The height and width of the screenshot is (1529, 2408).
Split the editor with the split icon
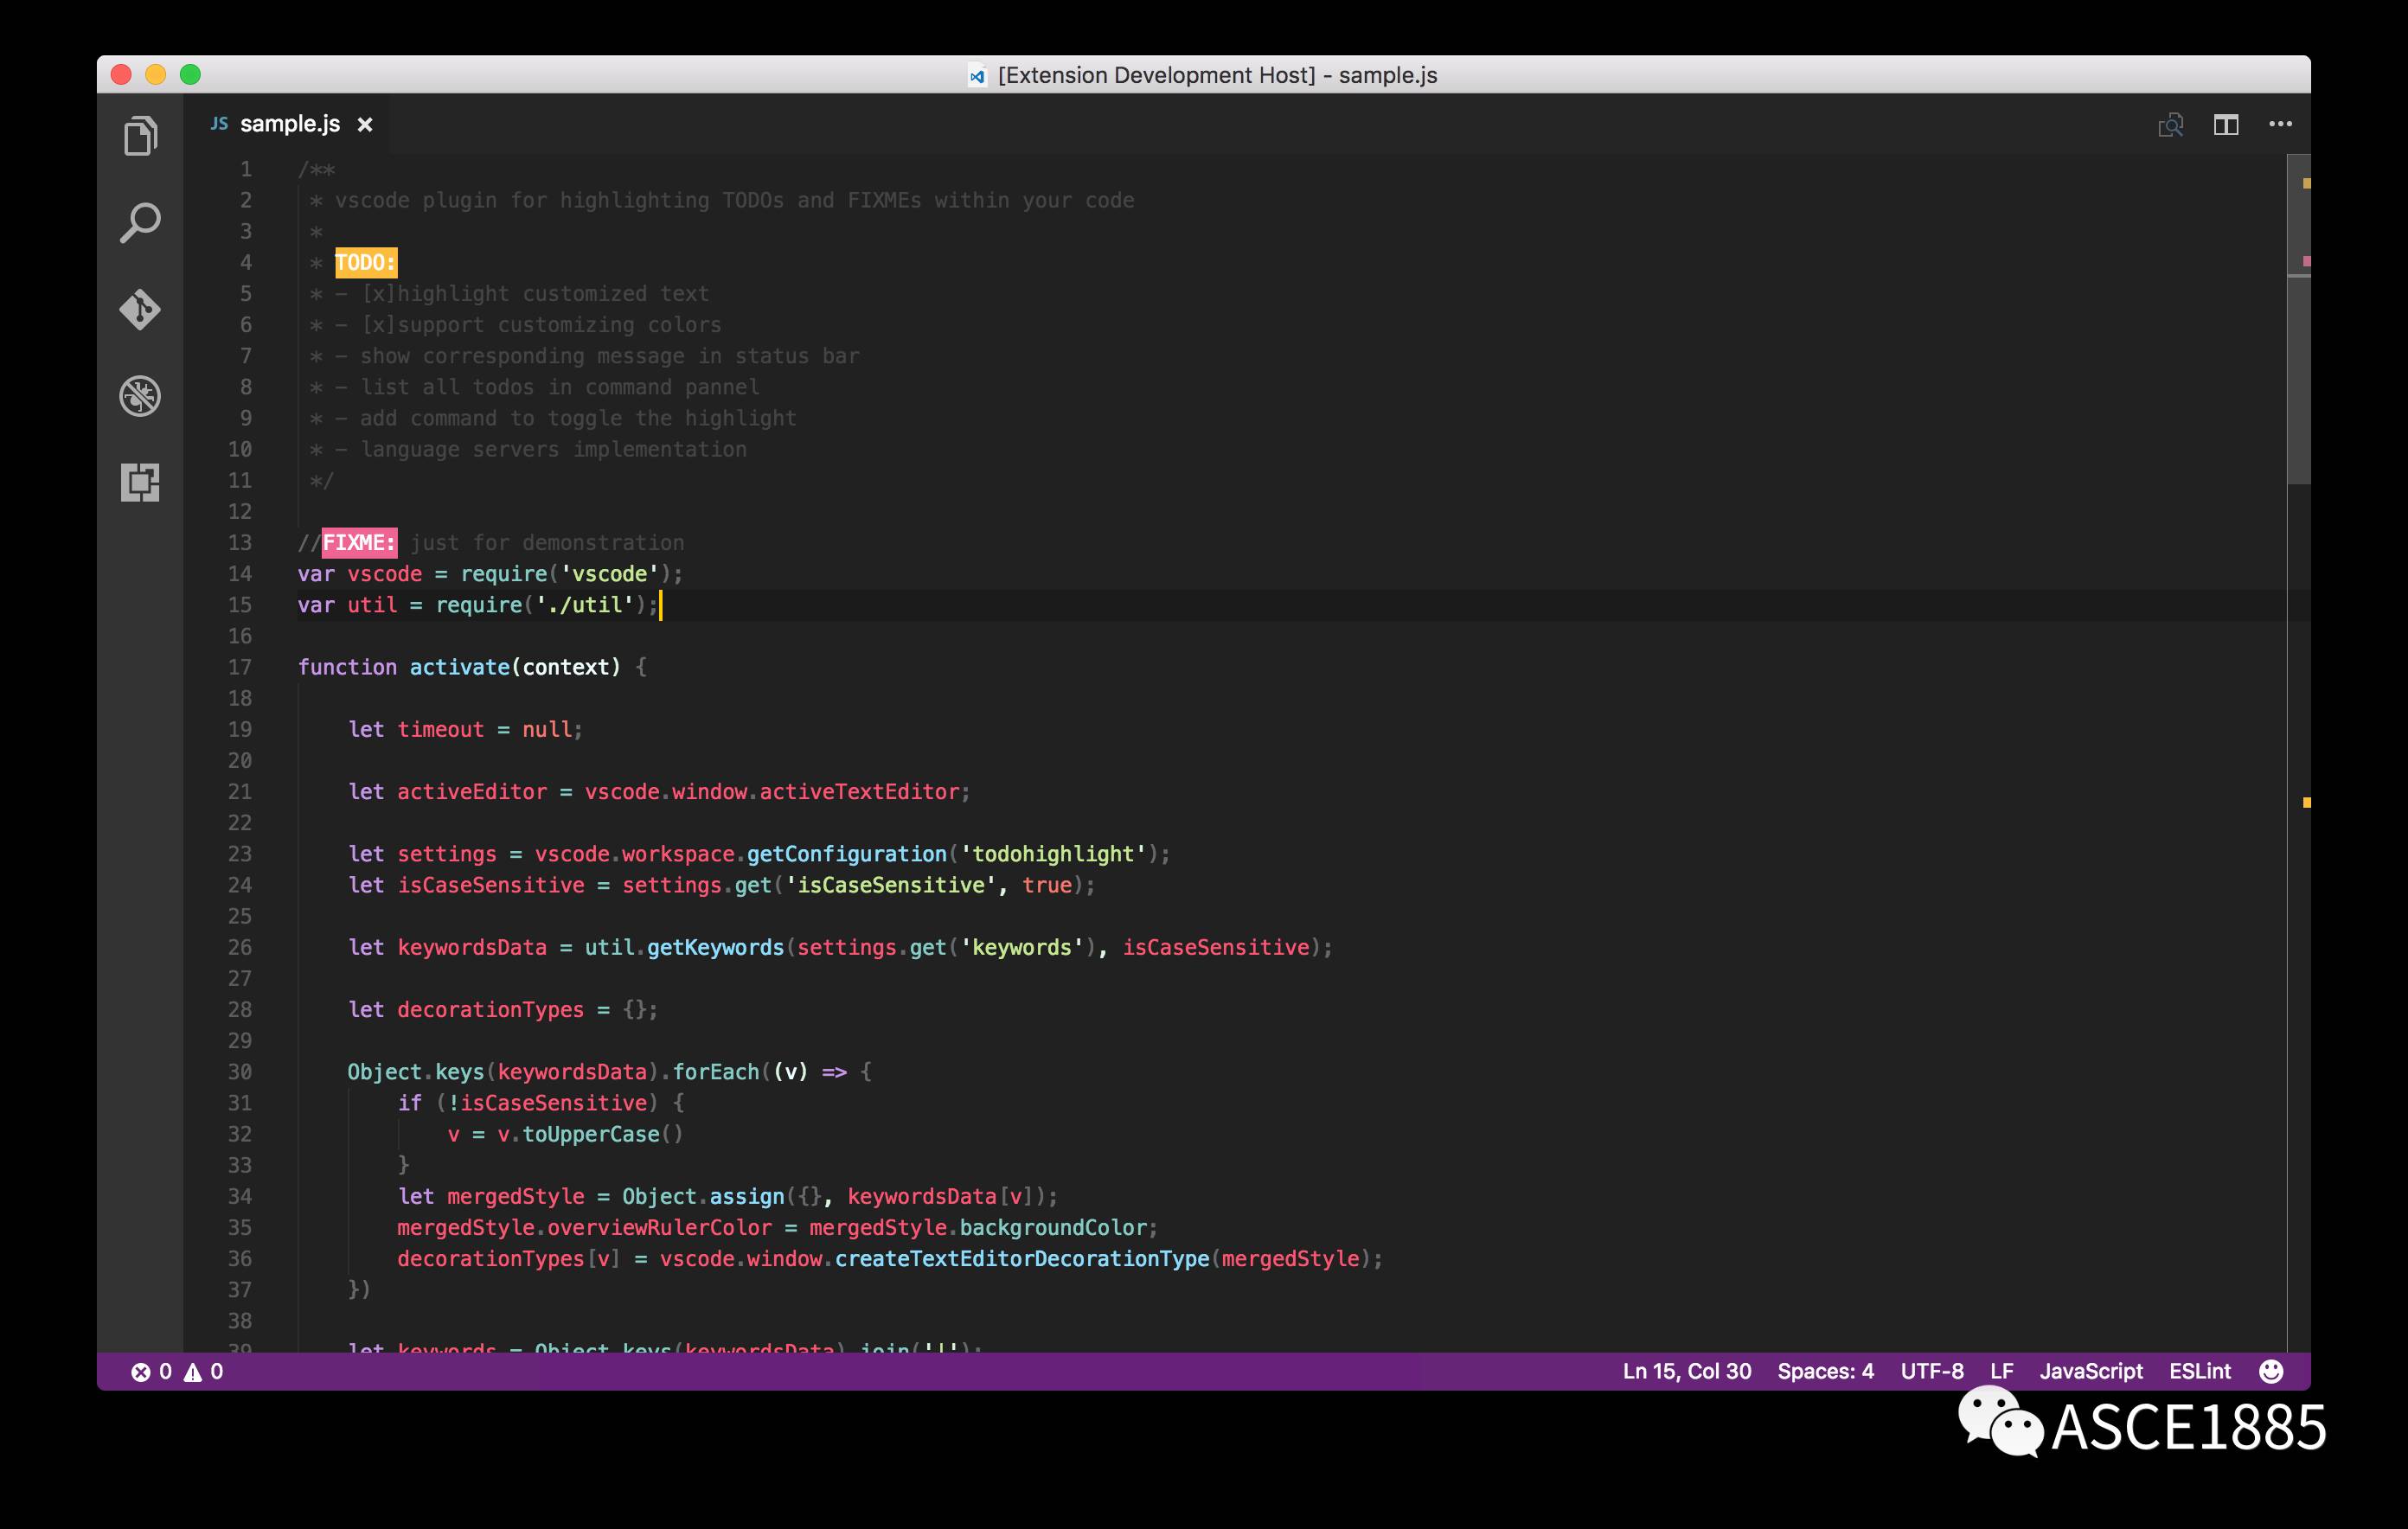click(x=2225, y=124)
